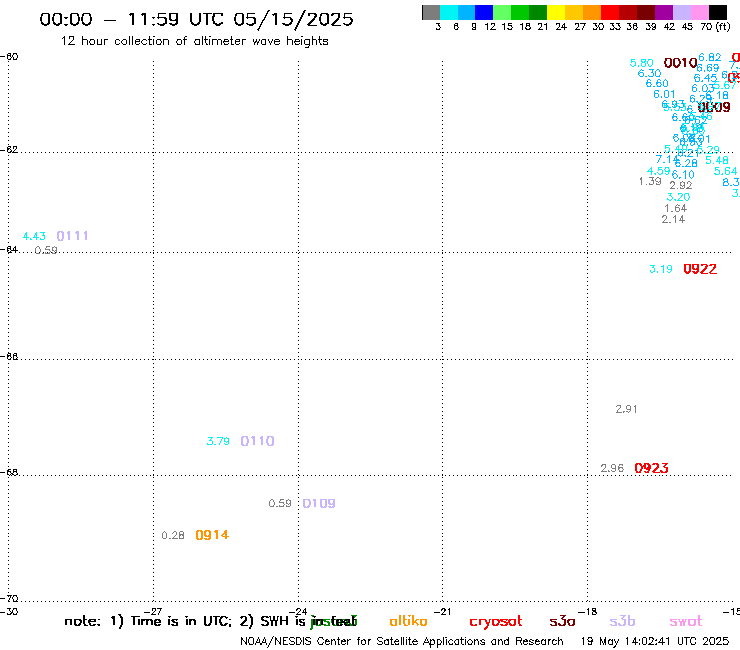This screenshot has width=740, height=650.
Task: Select the s3b time label '0111'
Action: pos(72,236)
